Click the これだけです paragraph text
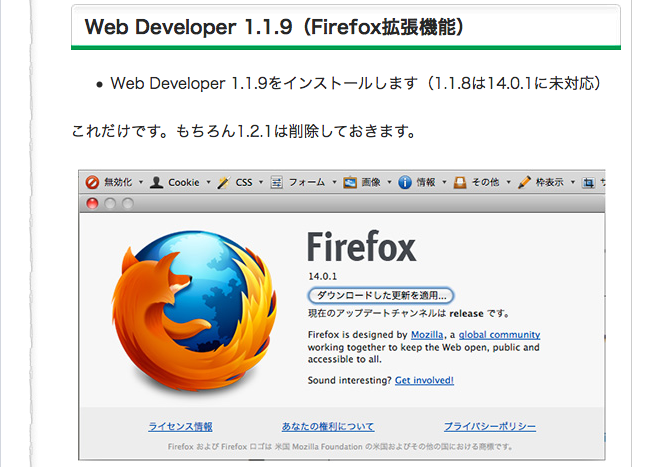Viewport: 657px width, 467px height. pos(243,132)
